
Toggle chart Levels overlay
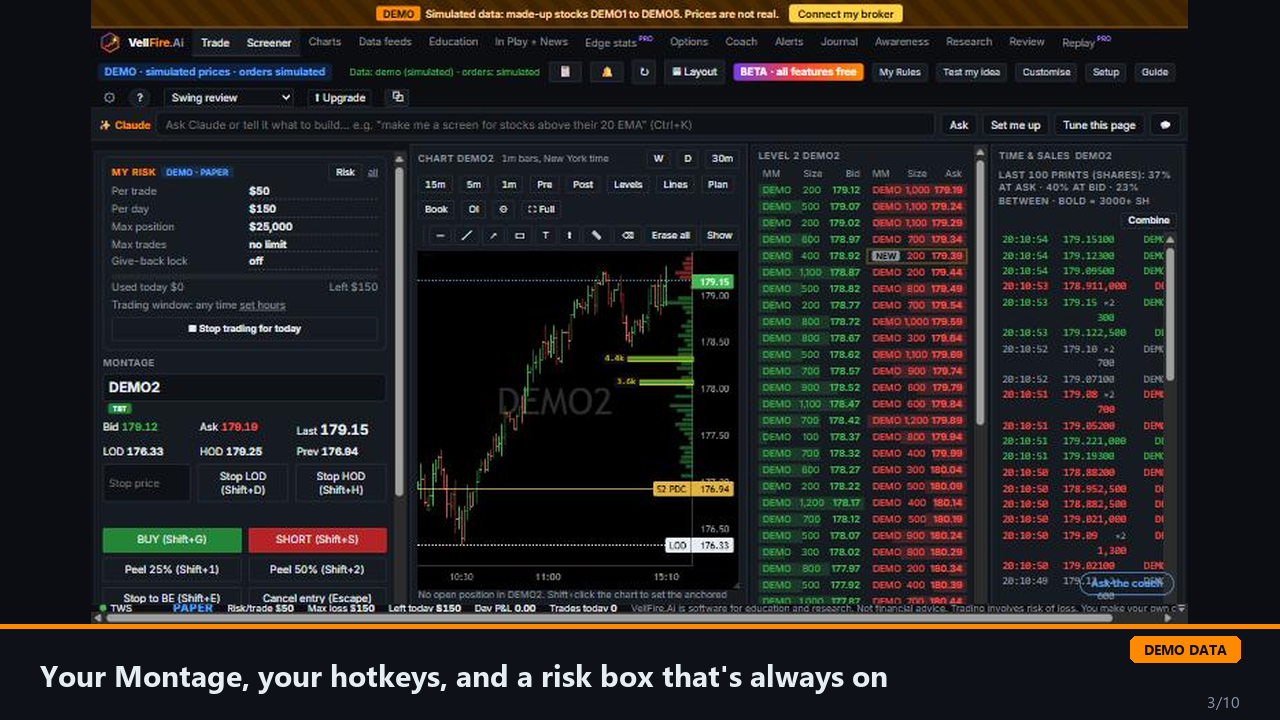628,184
